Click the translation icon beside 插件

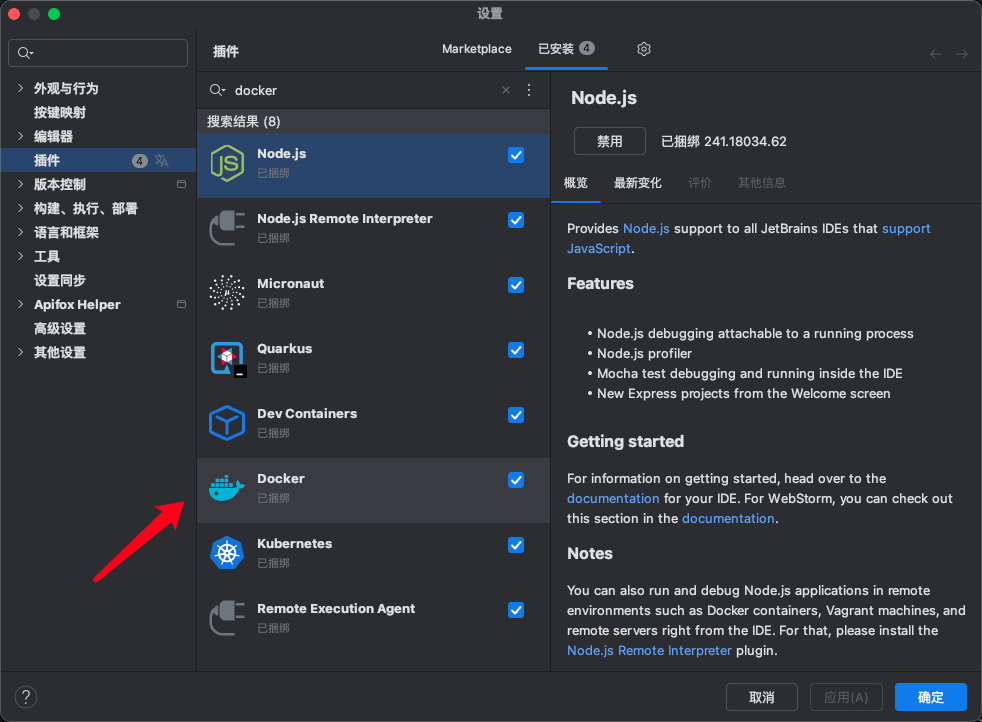click(x=162, y=161)
